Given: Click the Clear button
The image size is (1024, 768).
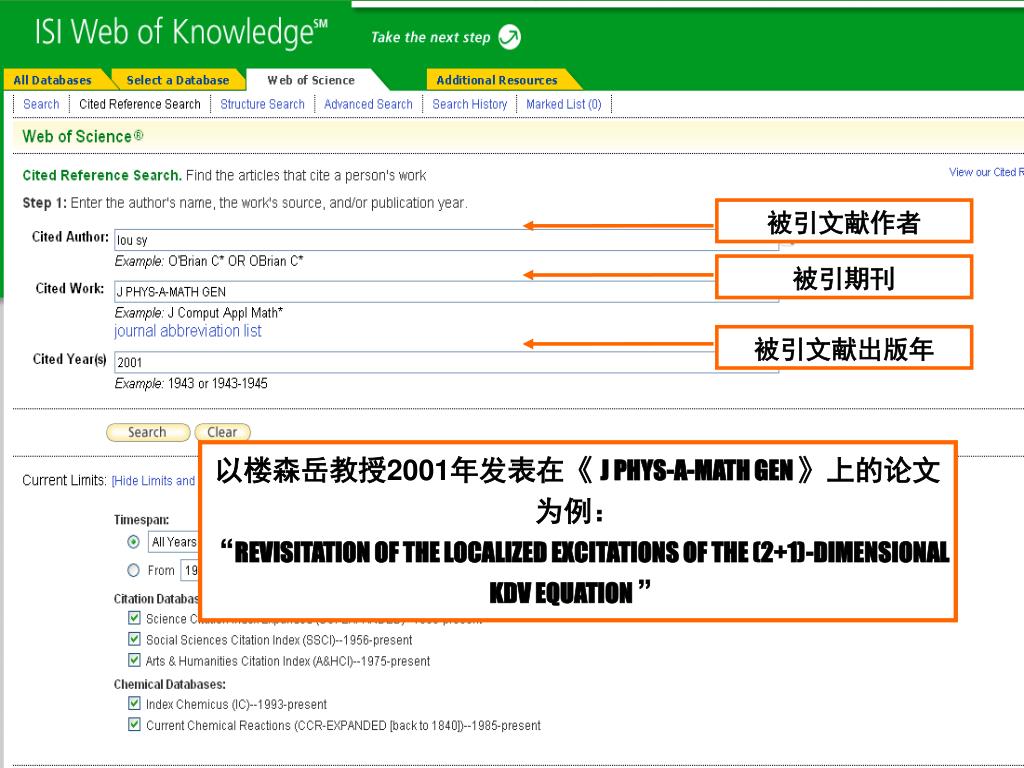Looking at the screenshot, I should (x=222, y=432).
